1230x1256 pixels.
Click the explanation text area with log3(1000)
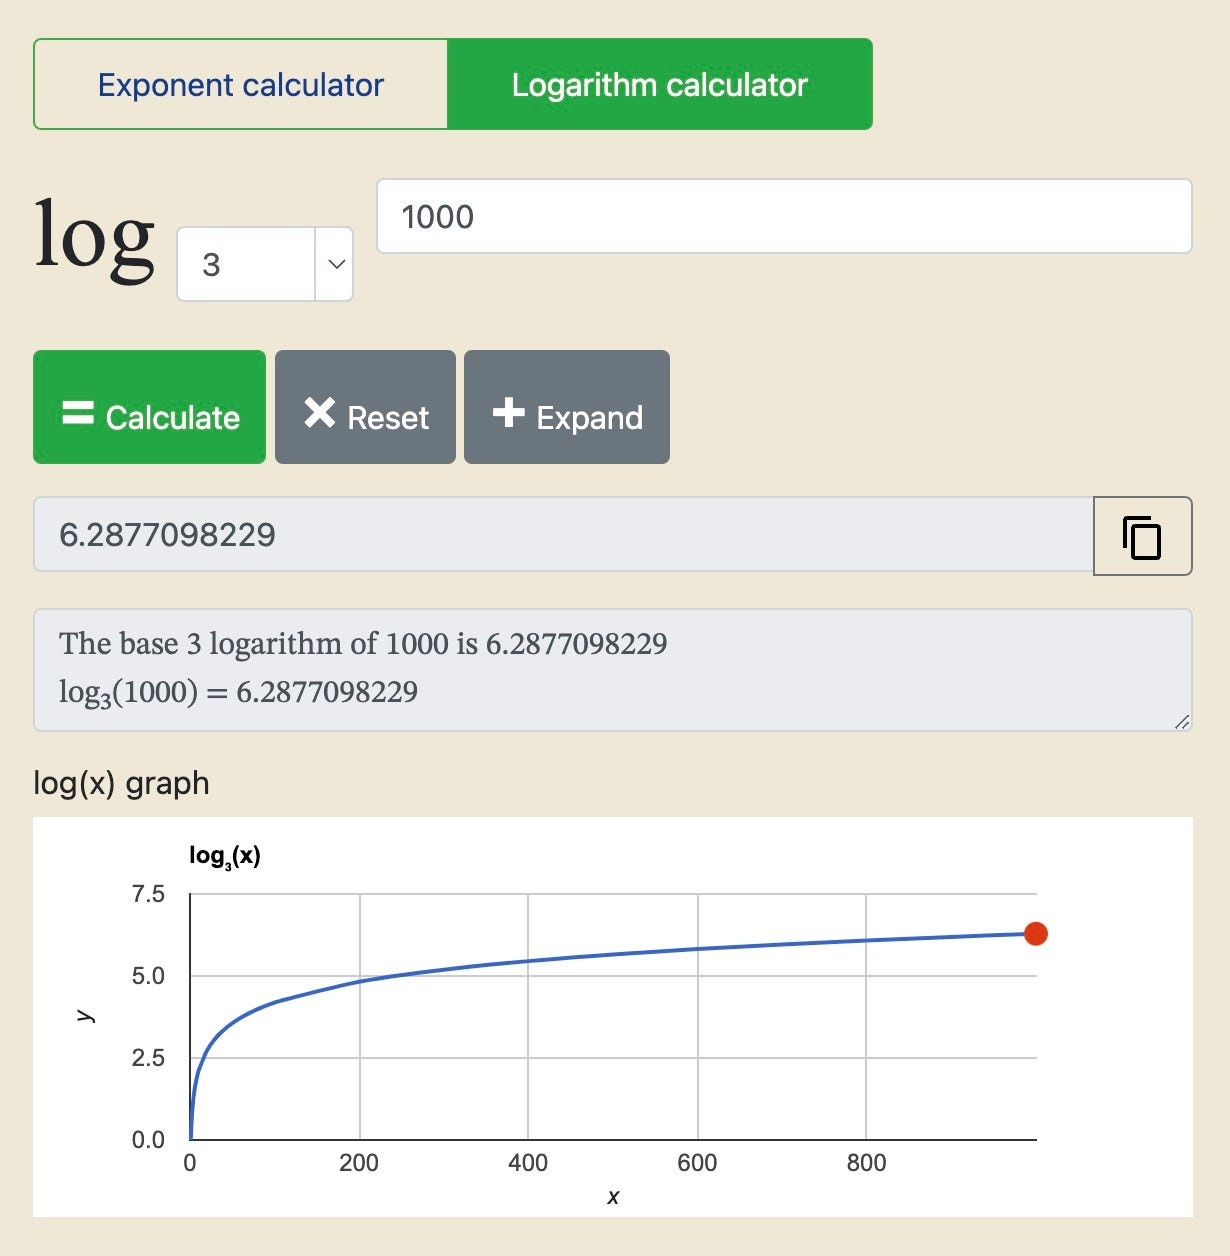613,669
